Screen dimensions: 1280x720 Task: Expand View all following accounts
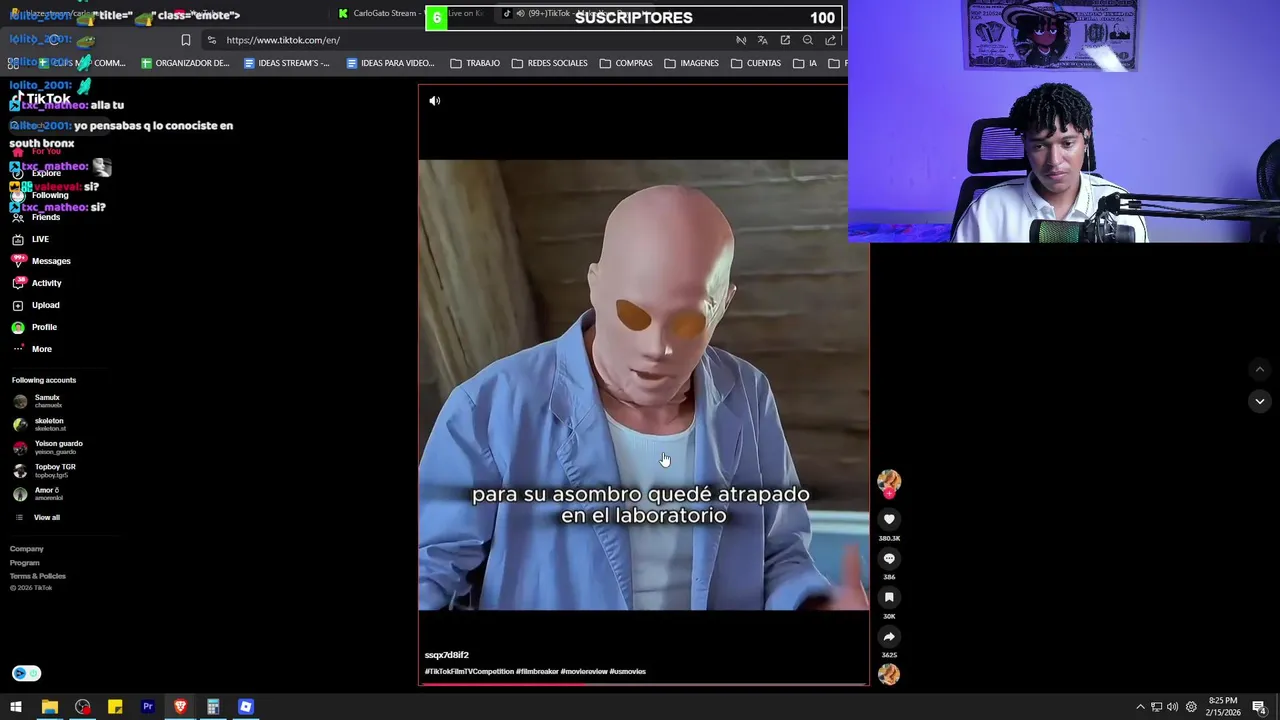[37, 517]
